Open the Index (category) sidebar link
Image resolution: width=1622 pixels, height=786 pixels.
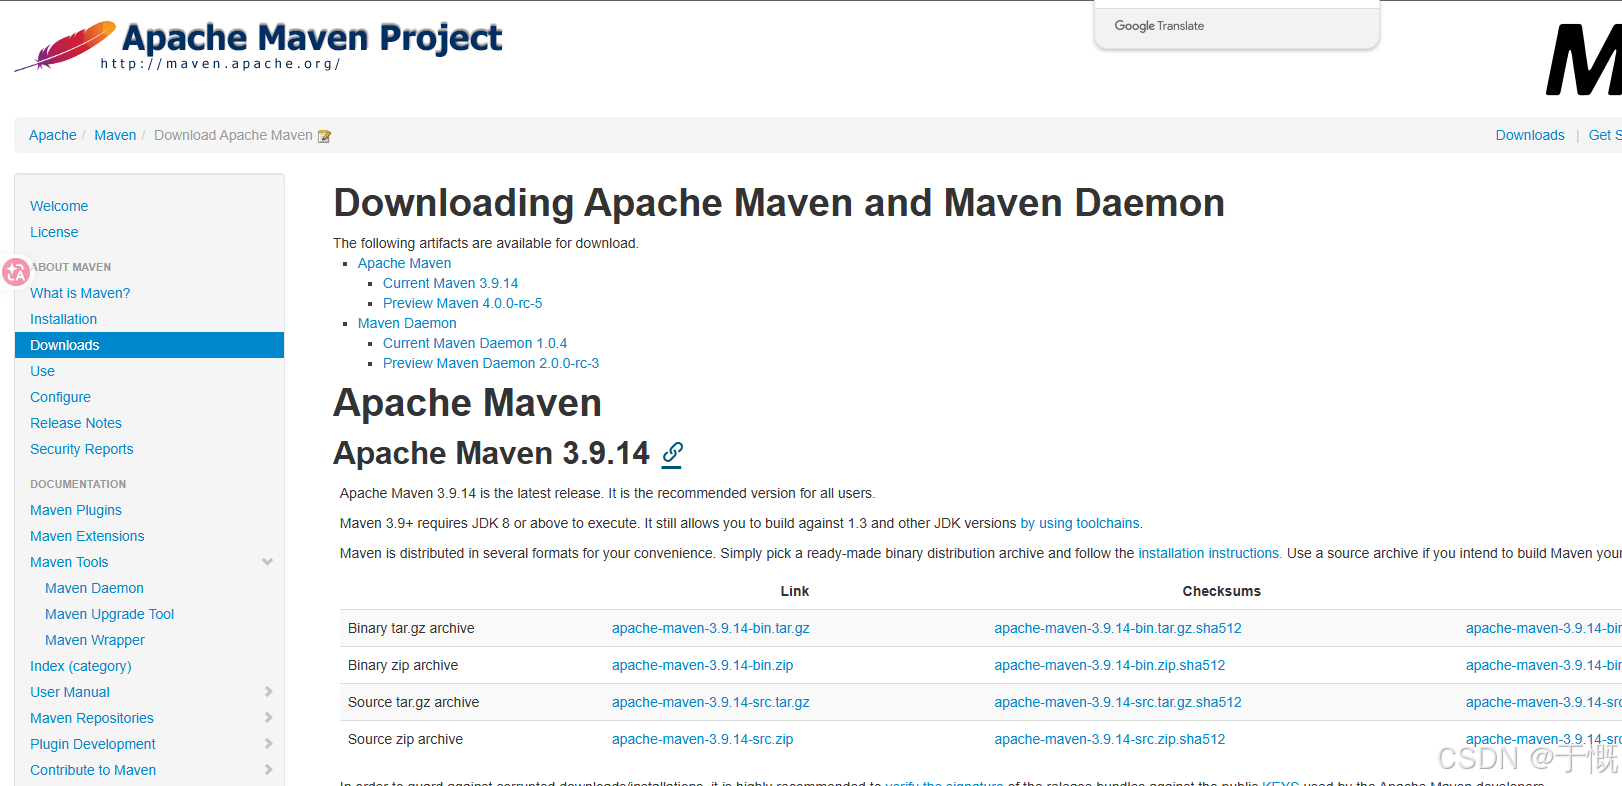click(81, 666)
